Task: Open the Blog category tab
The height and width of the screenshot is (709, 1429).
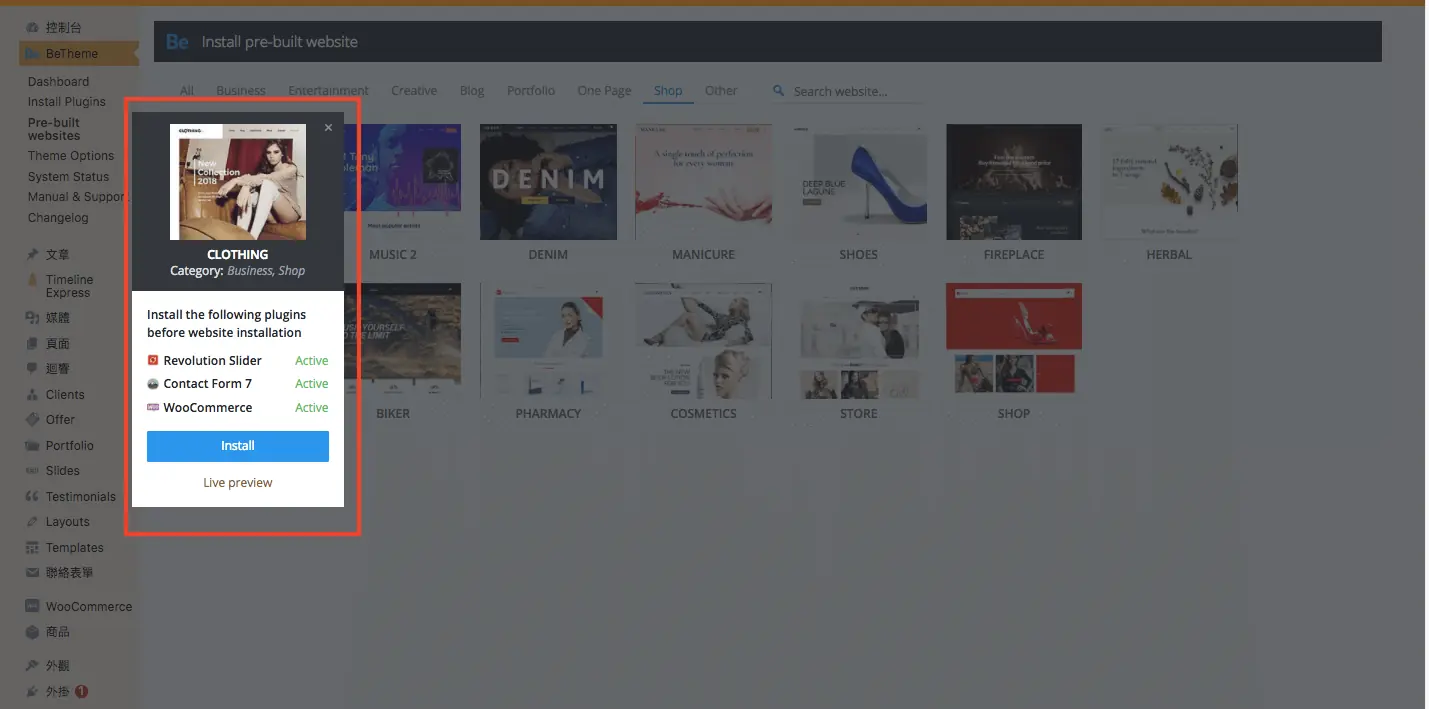Action: [x=472, y=91]
